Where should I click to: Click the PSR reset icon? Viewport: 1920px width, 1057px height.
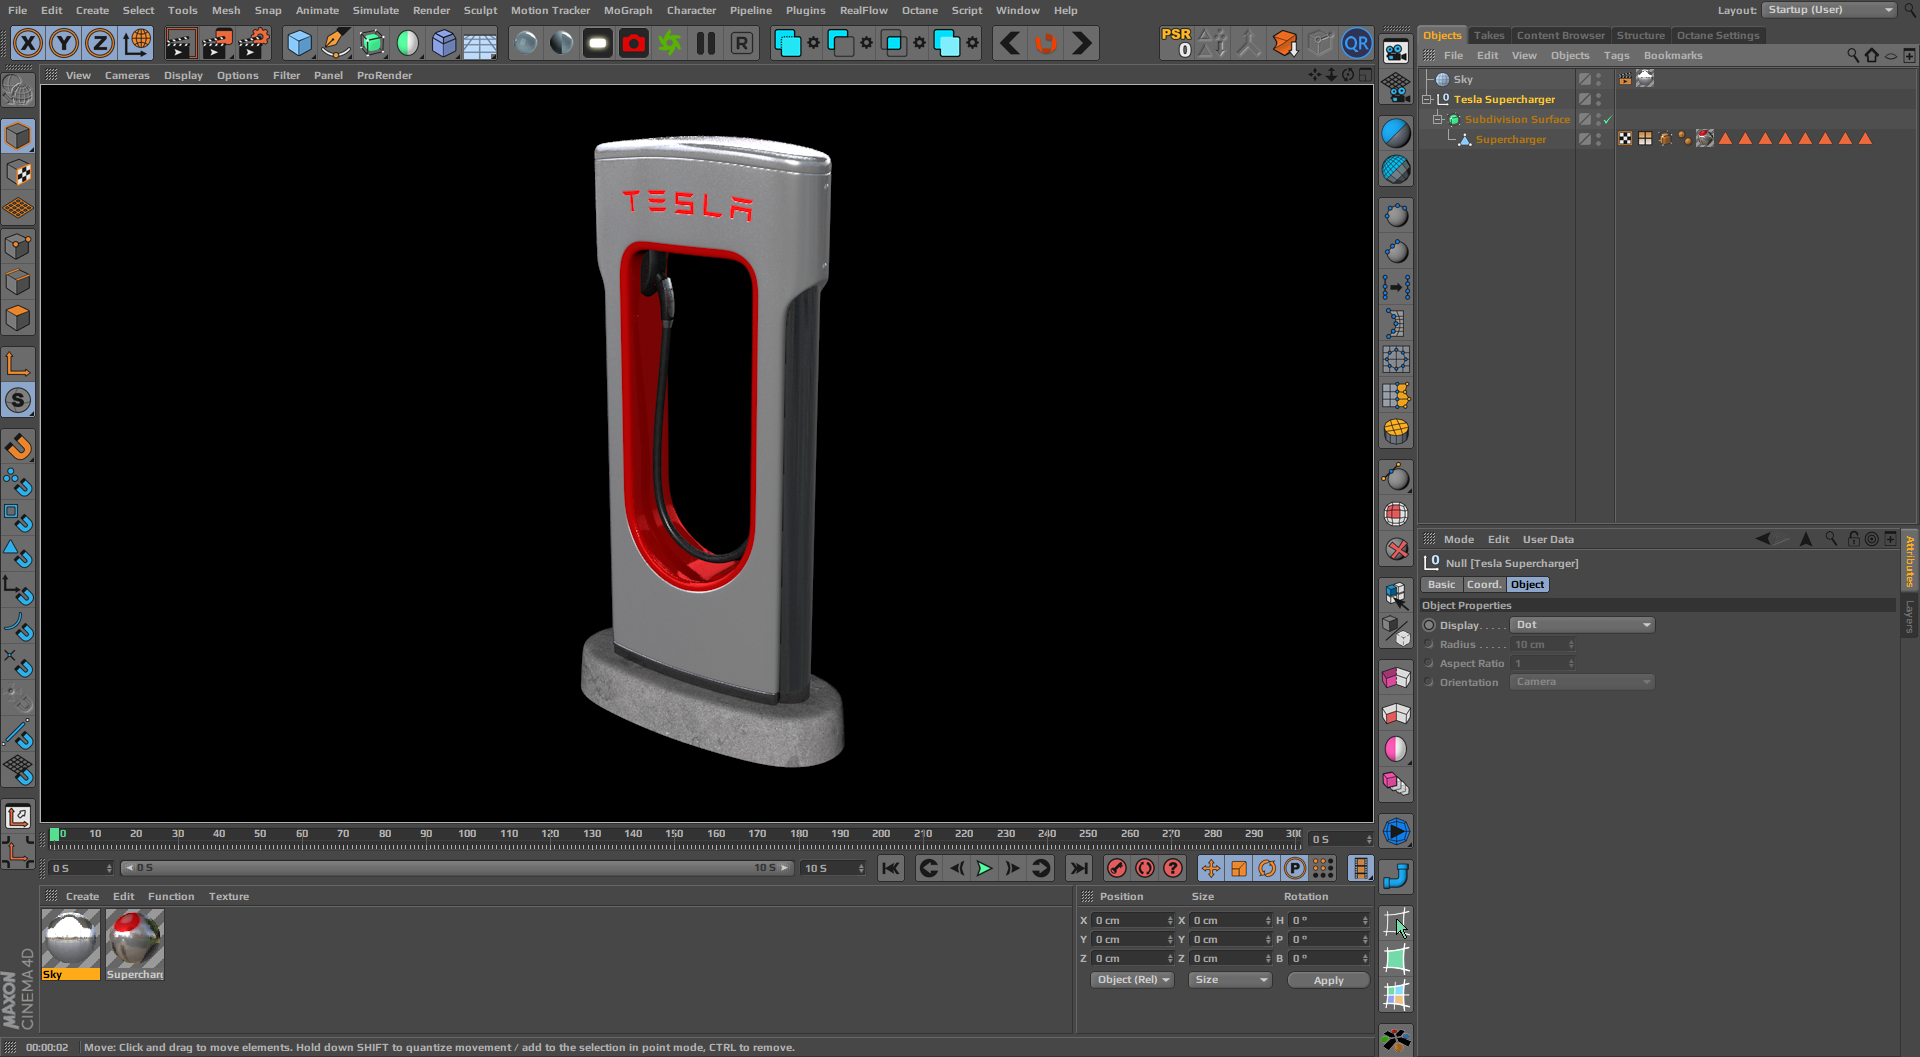[x=1176, y=43]
